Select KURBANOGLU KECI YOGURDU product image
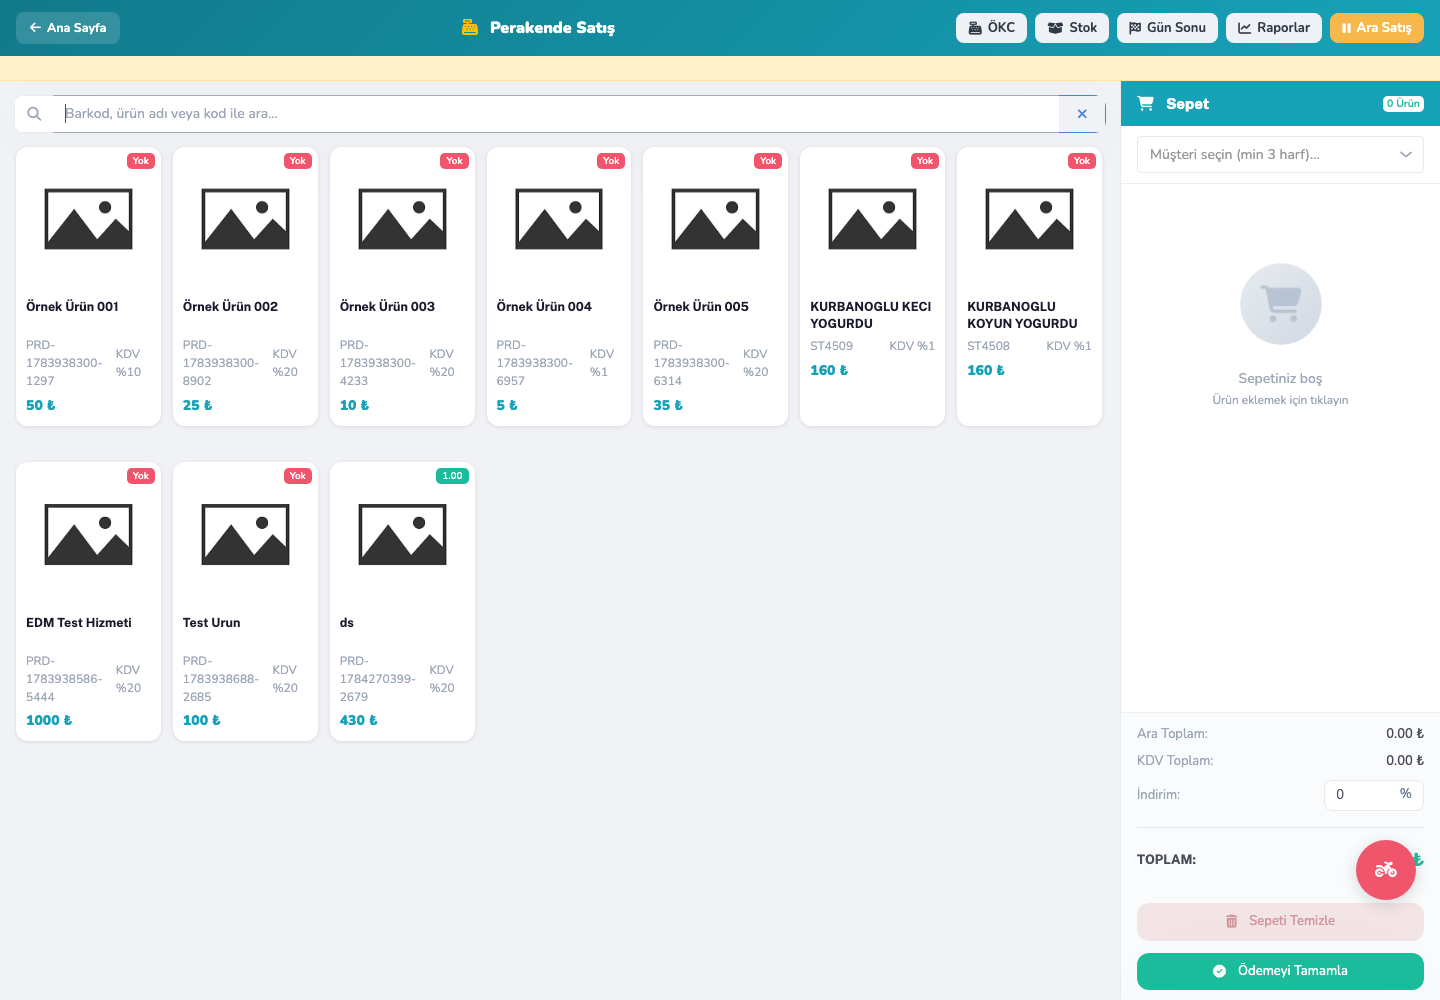This screenshot has height=1000, width=1440. [873, 219]
